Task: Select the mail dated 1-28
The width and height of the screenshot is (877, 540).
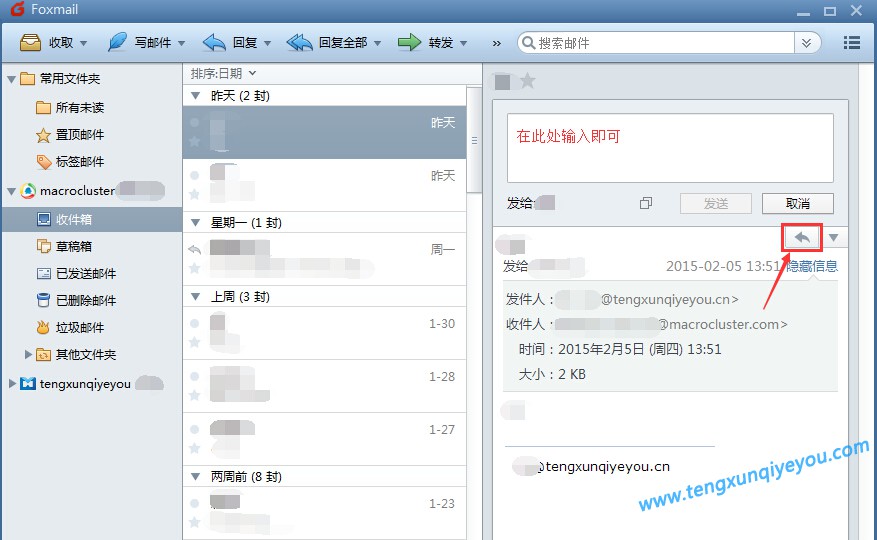Action: [324, 386]
